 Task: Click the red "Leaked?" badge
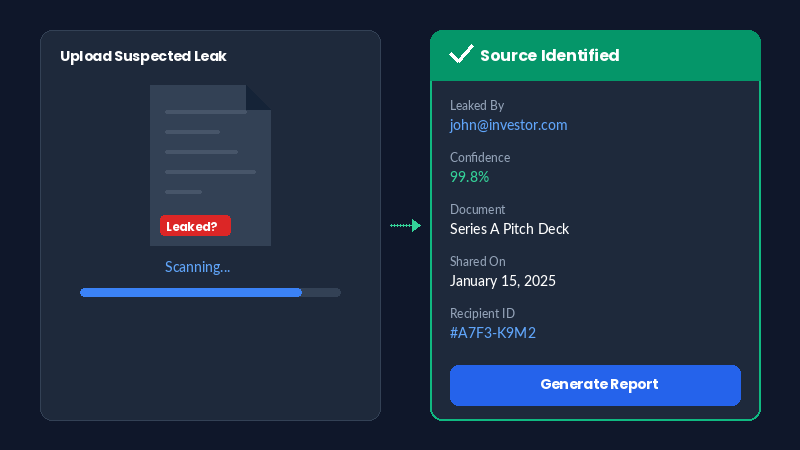[195, 226]
